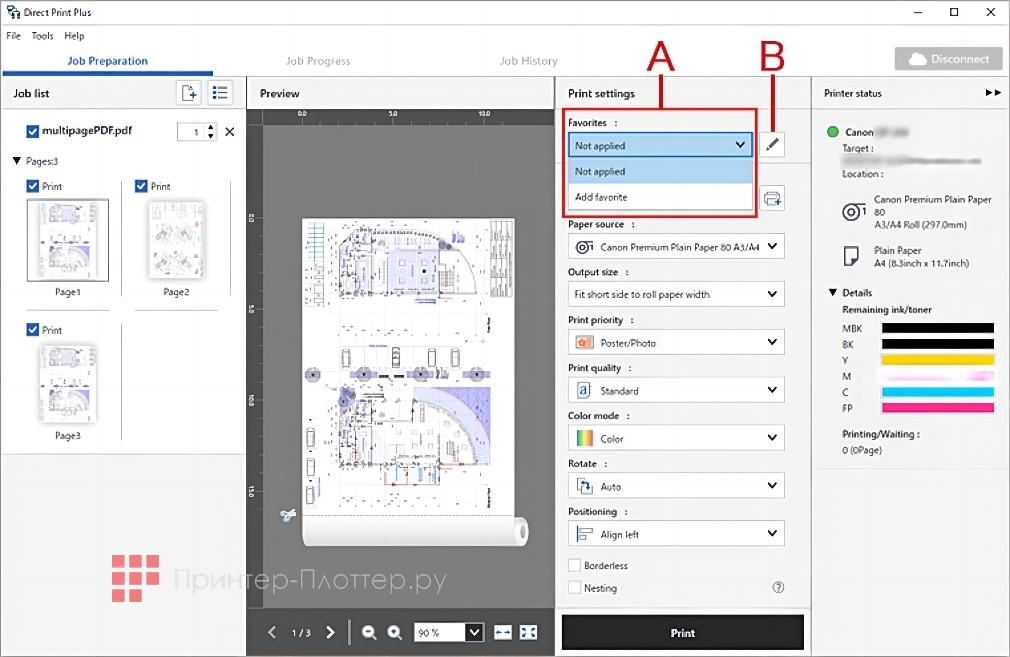Click the zoom out magnifier icon
The height and width of the screenshot is (657, 1010).
click(x=369, y=632)
